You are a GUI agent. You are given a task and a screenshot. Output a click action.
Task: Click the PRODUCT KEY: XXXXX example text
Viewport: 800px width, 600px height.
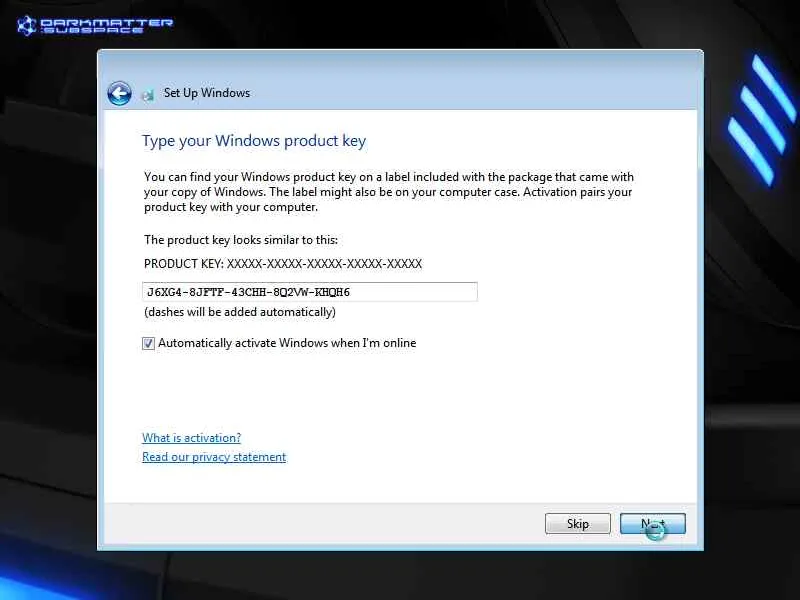(x=283, y=264)
